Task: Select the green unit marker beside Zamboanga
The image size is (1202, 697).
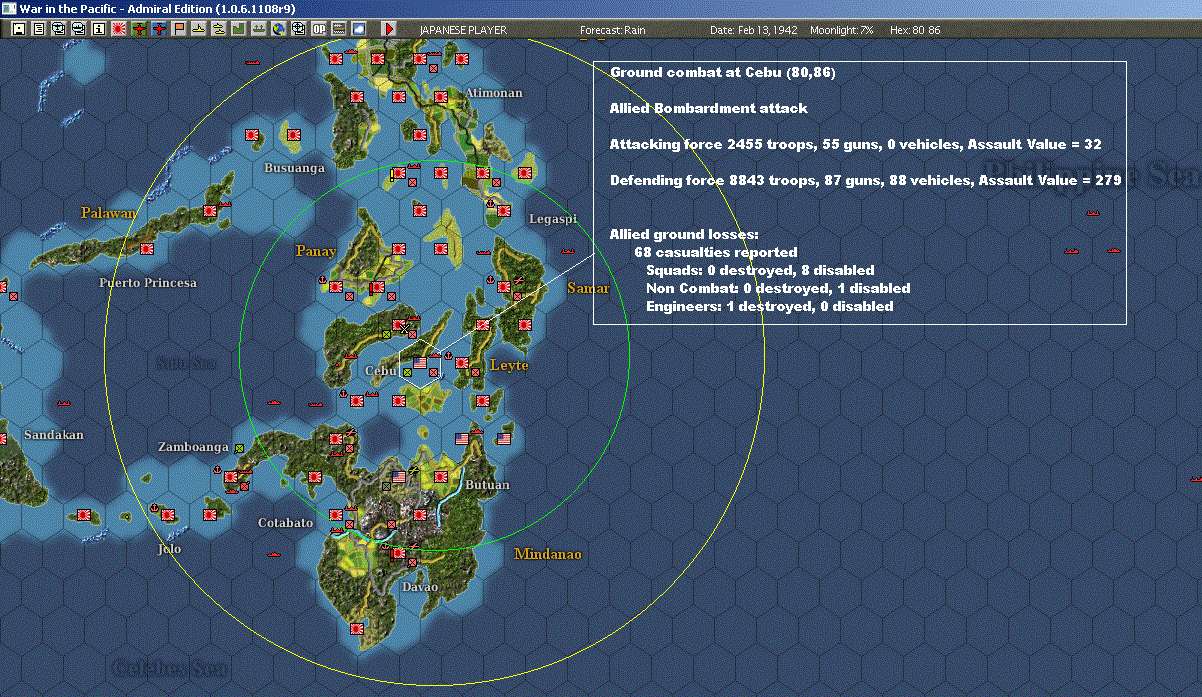Action: pos(240,448)
